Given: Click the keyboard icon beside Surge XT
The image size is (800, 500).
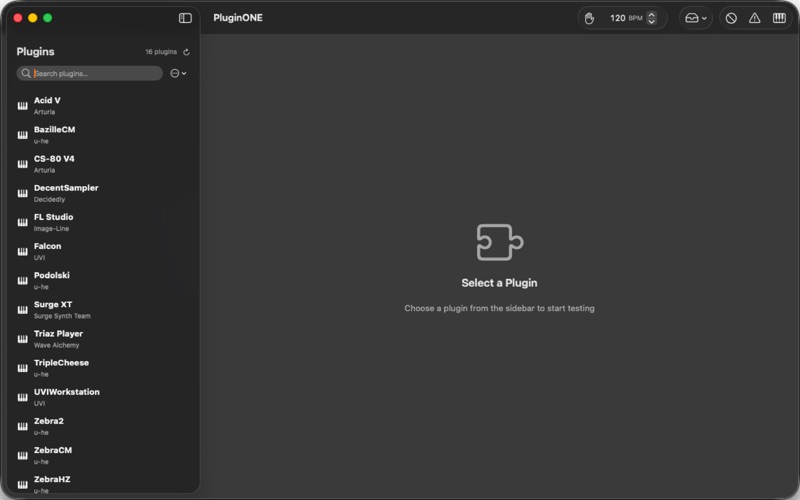Looking at the screenshot, I should (22, 309).
